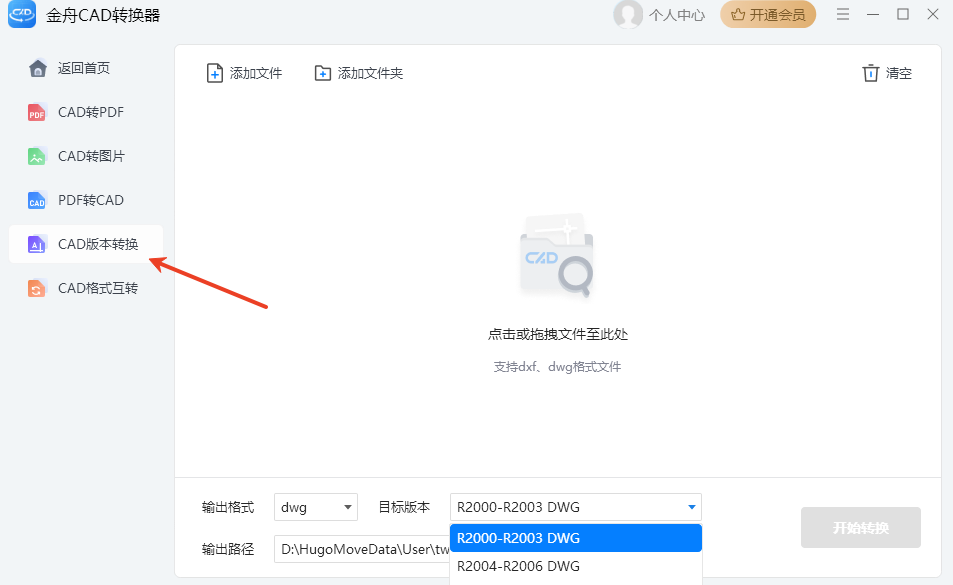Select CAD版本转换 in sidebar
Image resolution: width=953 pixels, height=585 pixels.
[x=86, y=244]
